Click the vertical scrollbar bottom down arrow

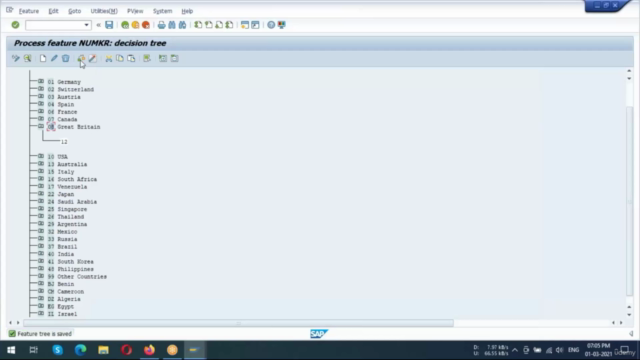[x=629, y=315]
